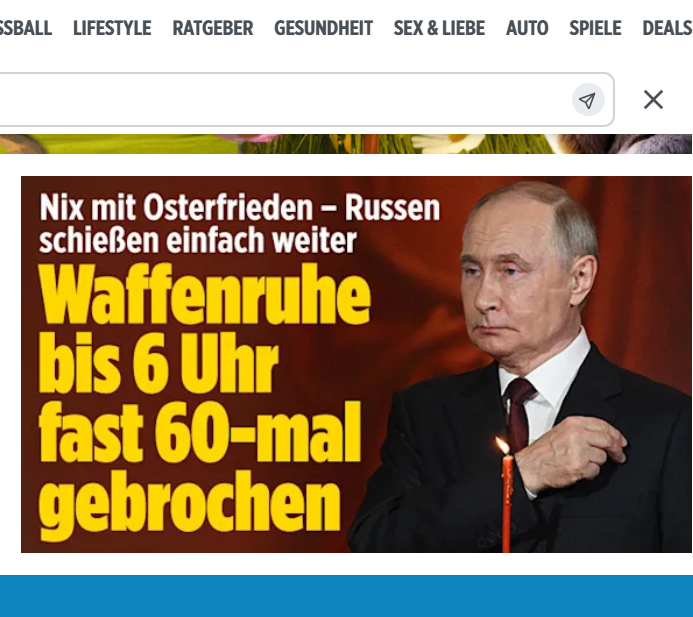The width and height of the screenshot is (693, 617).
Task: Click the Easter meadow banner strip
Action: pyautogui.click(x=346, y=144)
